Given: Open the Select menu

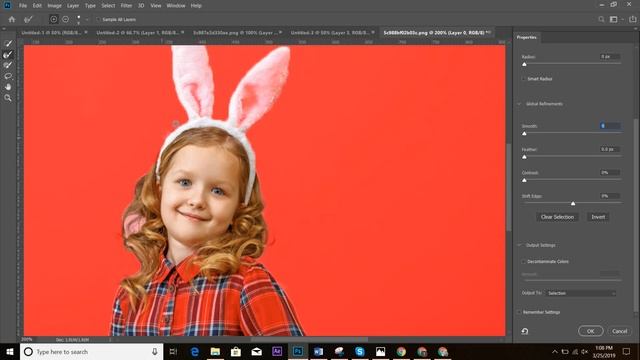Looking at the screenshot, I should click(108, 6).
